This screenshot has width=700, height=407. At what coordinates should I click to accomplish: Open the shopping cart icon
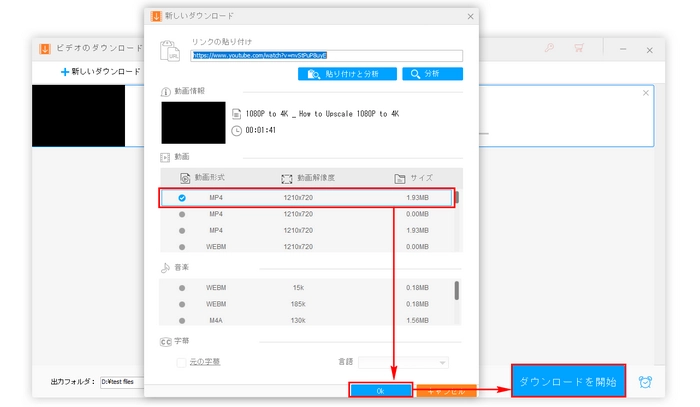(x=578, y=48)
